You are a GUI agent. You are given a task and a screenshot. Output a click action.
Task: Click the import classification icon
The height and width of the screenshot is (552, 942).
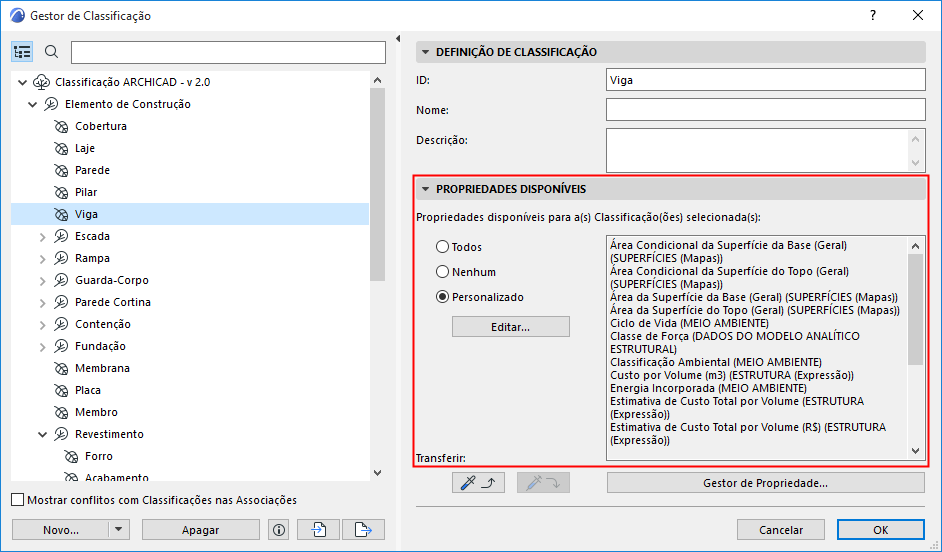[318, 530]
